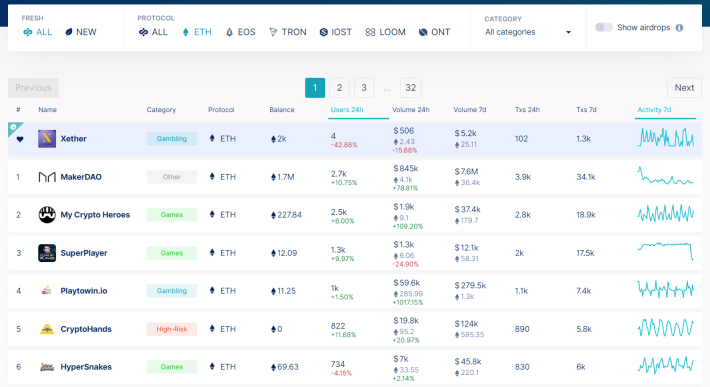Filter by IOST protocol

[336, 32]
